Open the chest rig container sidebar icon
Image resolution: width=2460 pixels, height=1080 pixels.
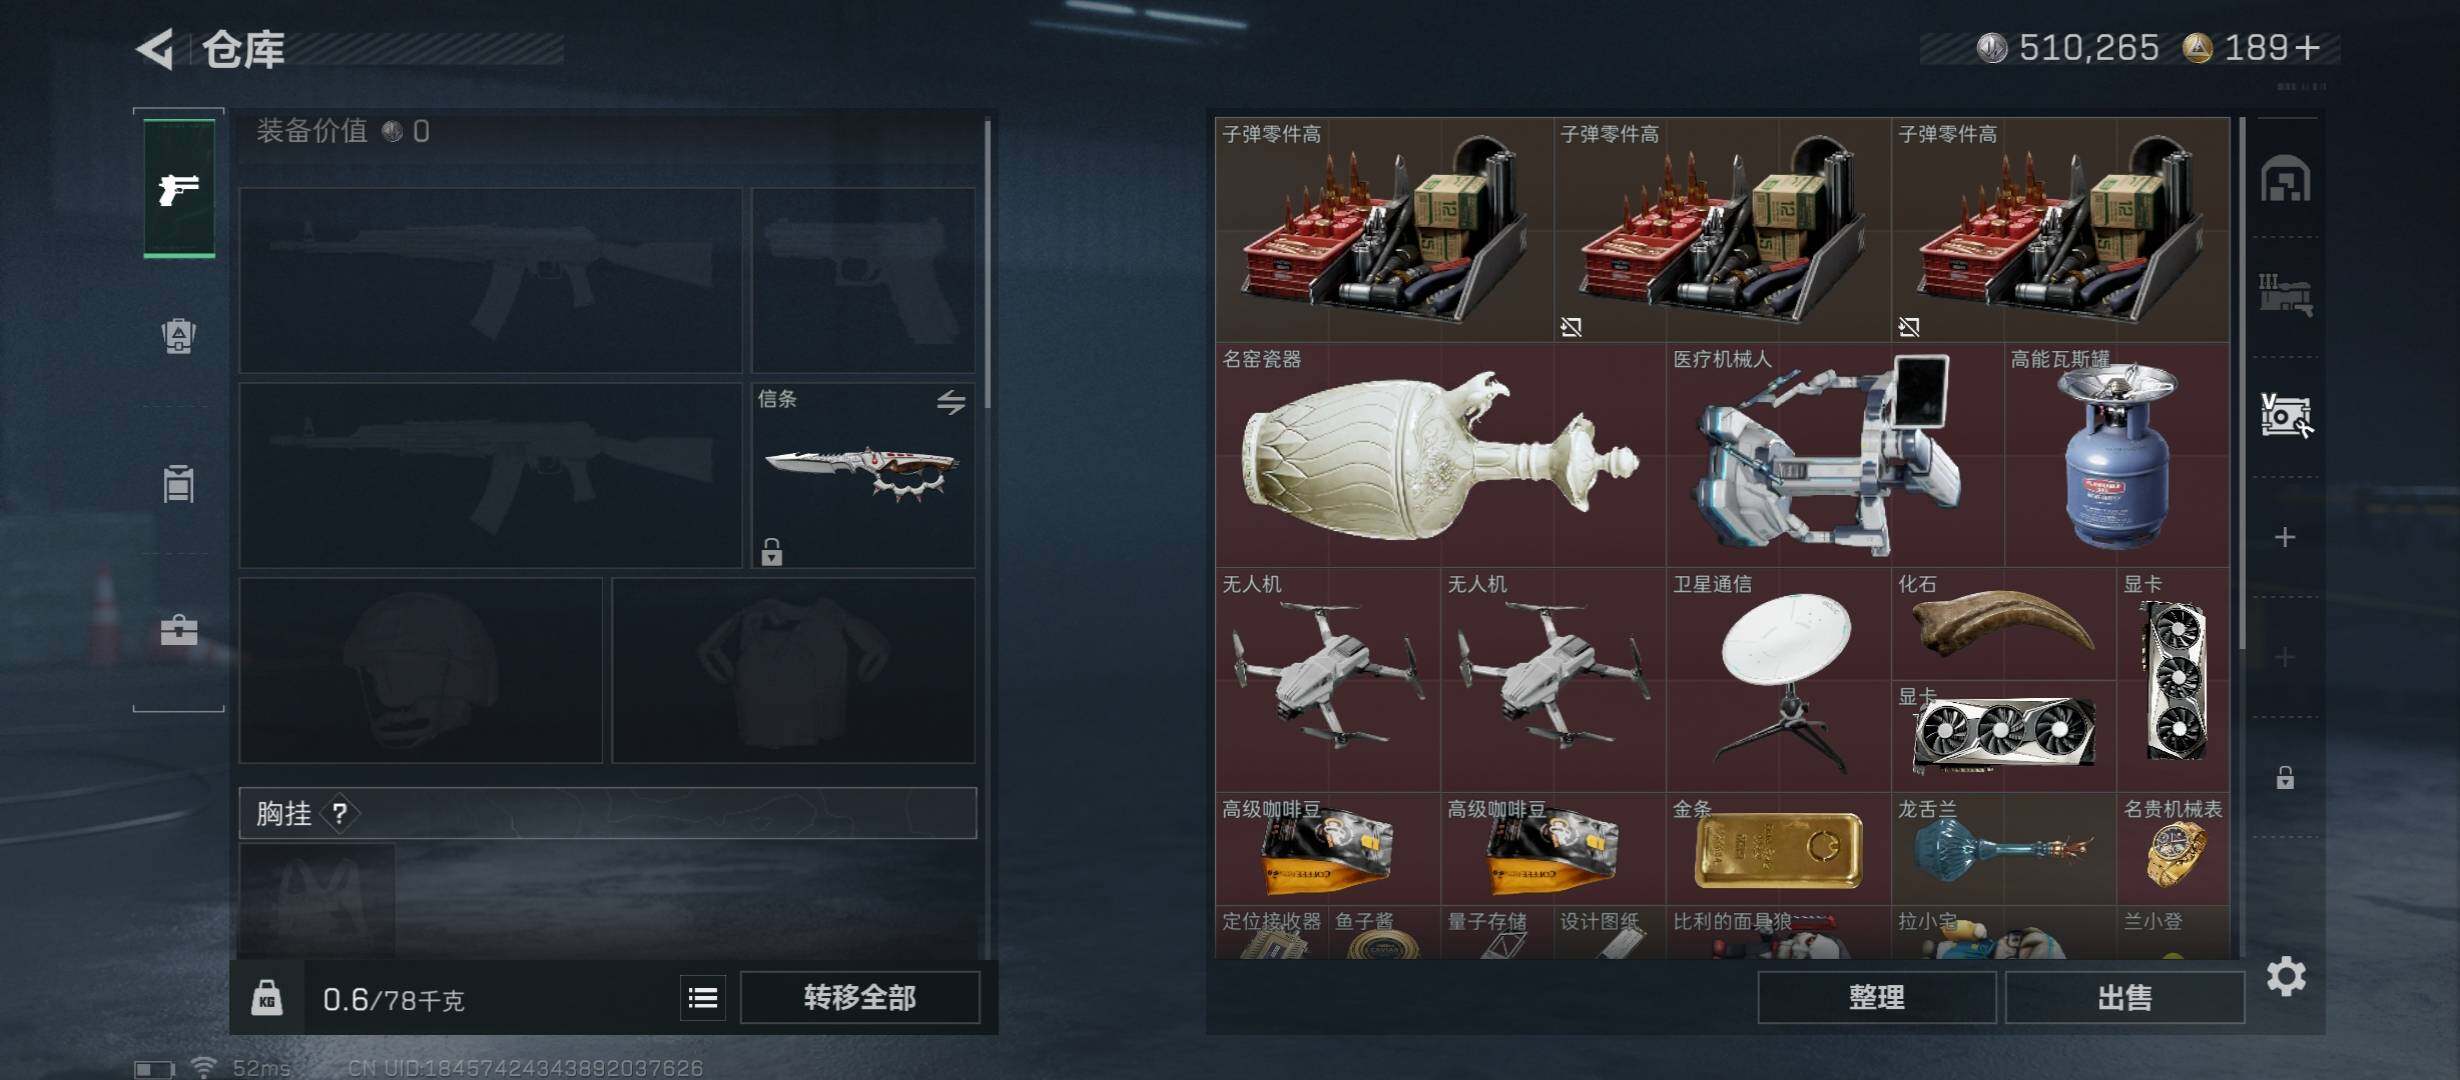pyautogui.click(x=179, y=483)
